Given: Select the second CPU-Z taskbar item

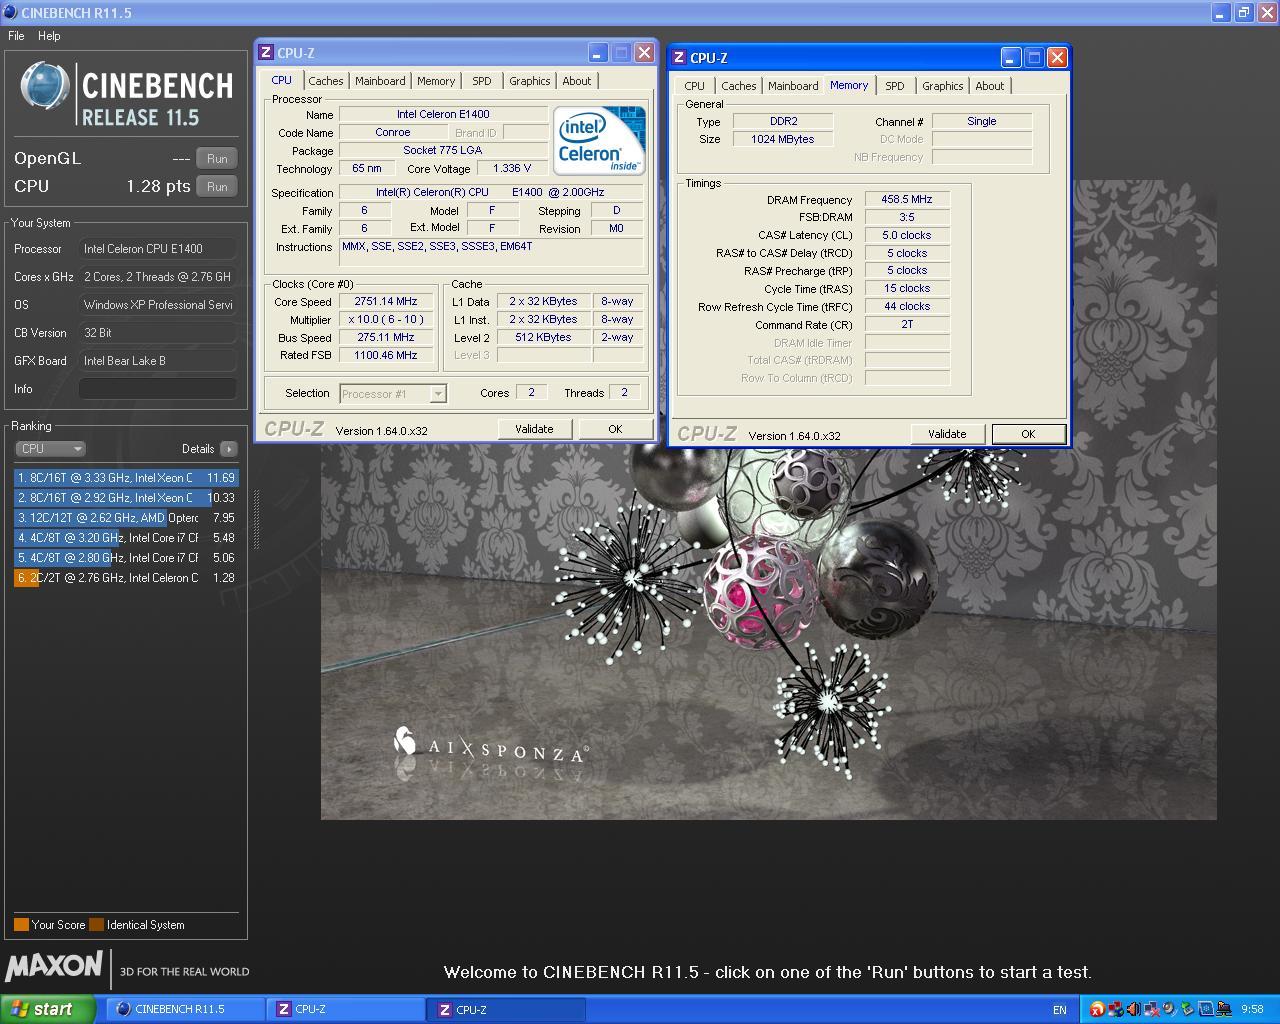Looking at the screenshot, I should [x=506, y=1009].
